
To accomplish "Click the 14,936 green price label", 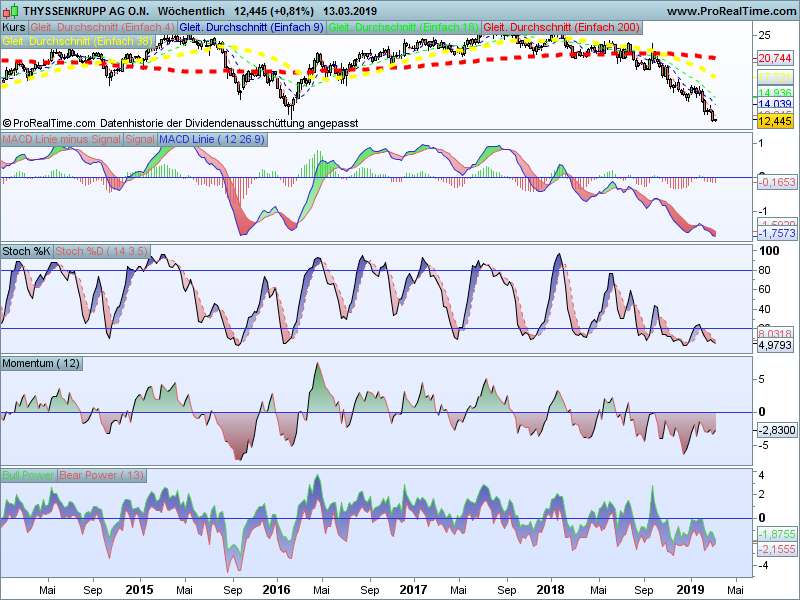I will point(774,92).
